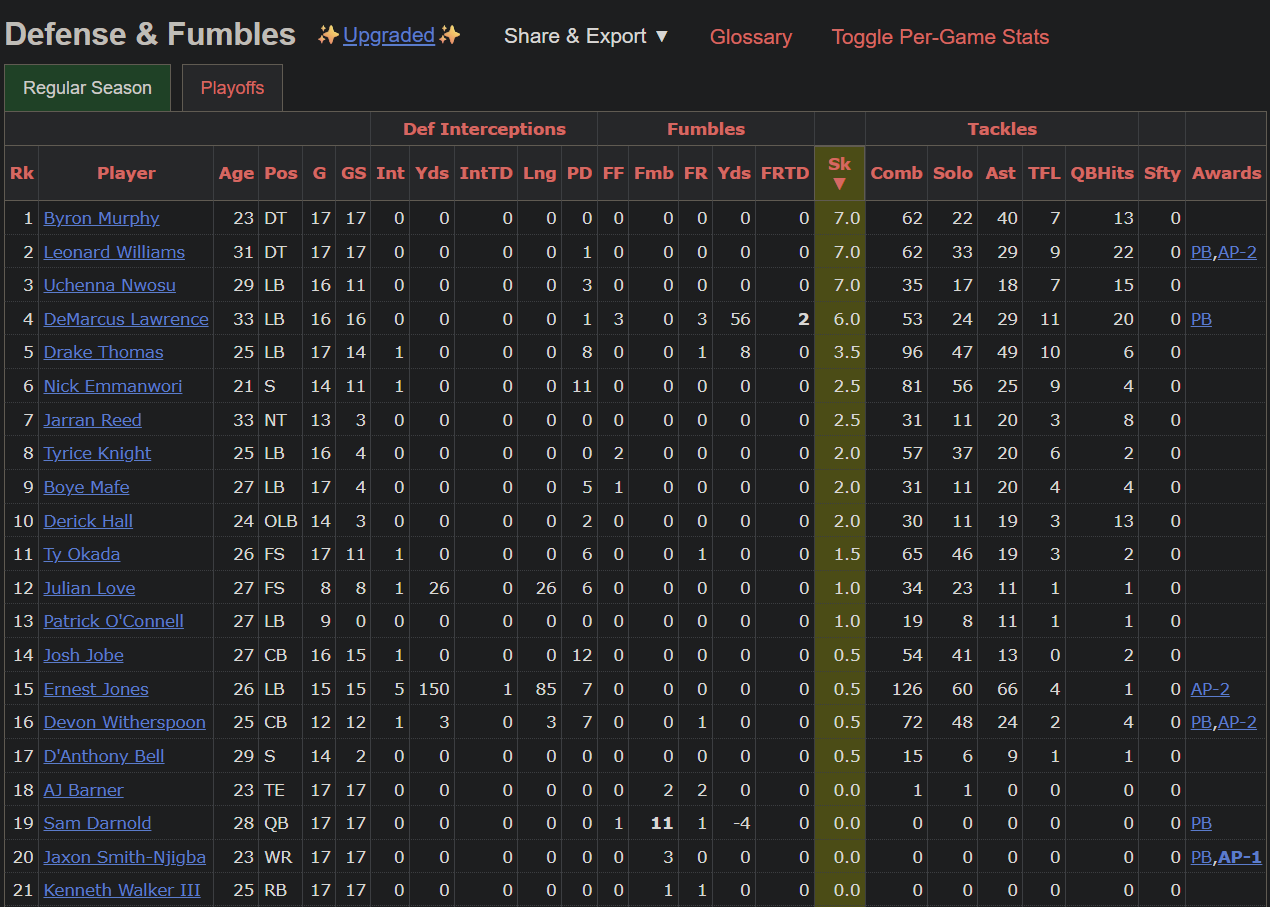1270x907 pixels.
Task: Select Ernest Jones' 150 interception yards cell
Action: point(432,689)
